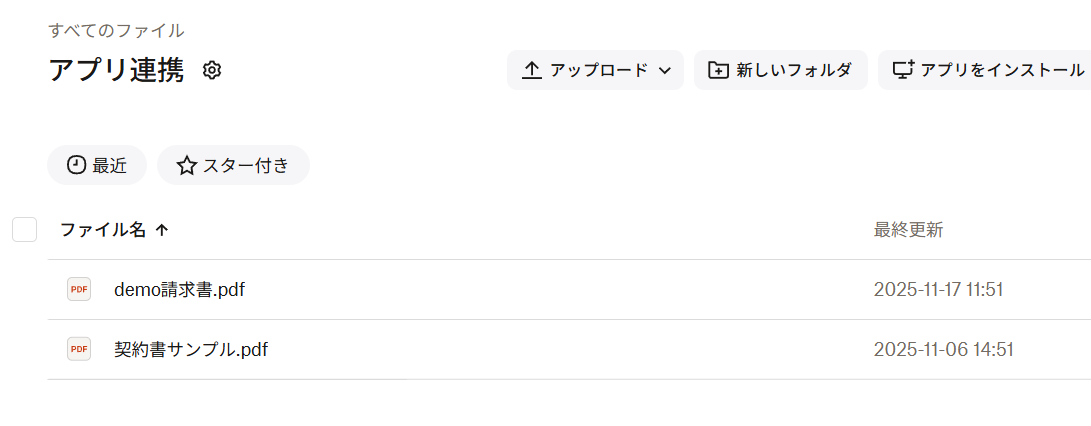Viewport: 1091px width, 426px height.
Task: Click PDF icon of demo請求書.pdf
Action: point(79,289)
